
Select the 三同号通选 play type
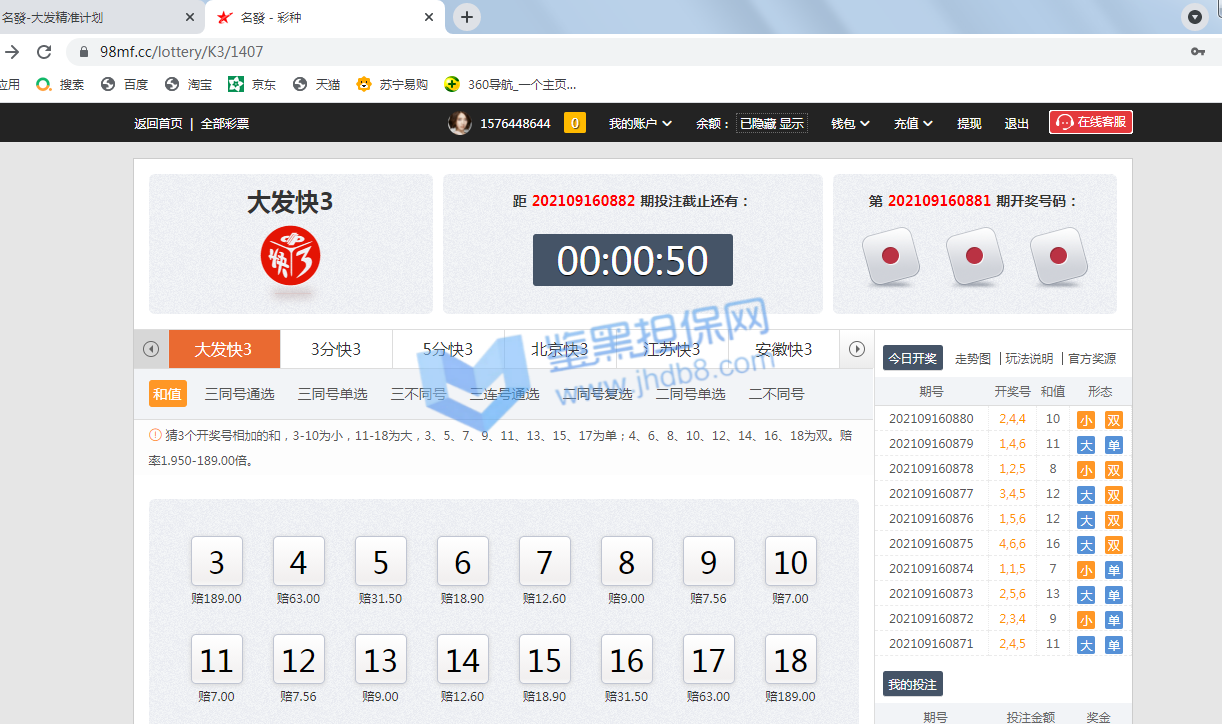239,394
